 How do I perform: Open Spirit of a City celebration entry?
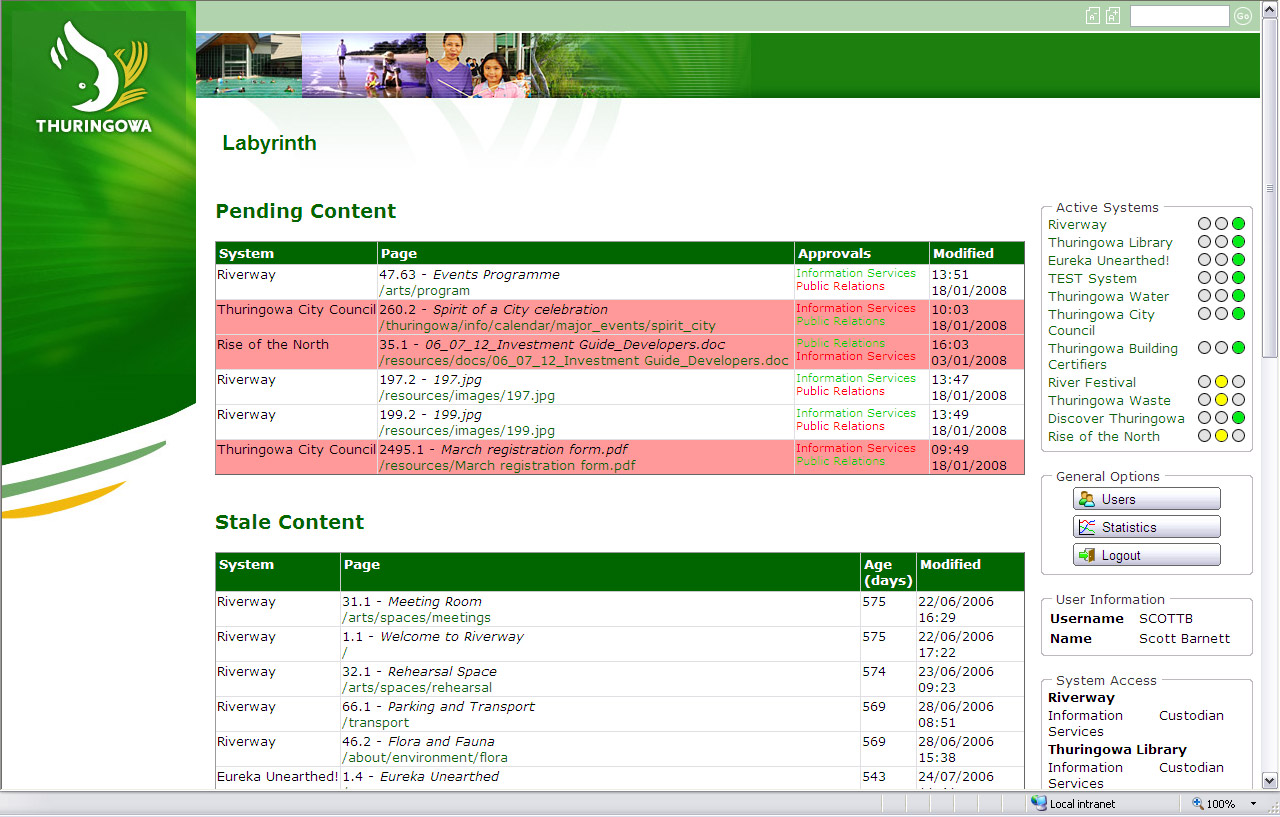(x=520, y=310)
